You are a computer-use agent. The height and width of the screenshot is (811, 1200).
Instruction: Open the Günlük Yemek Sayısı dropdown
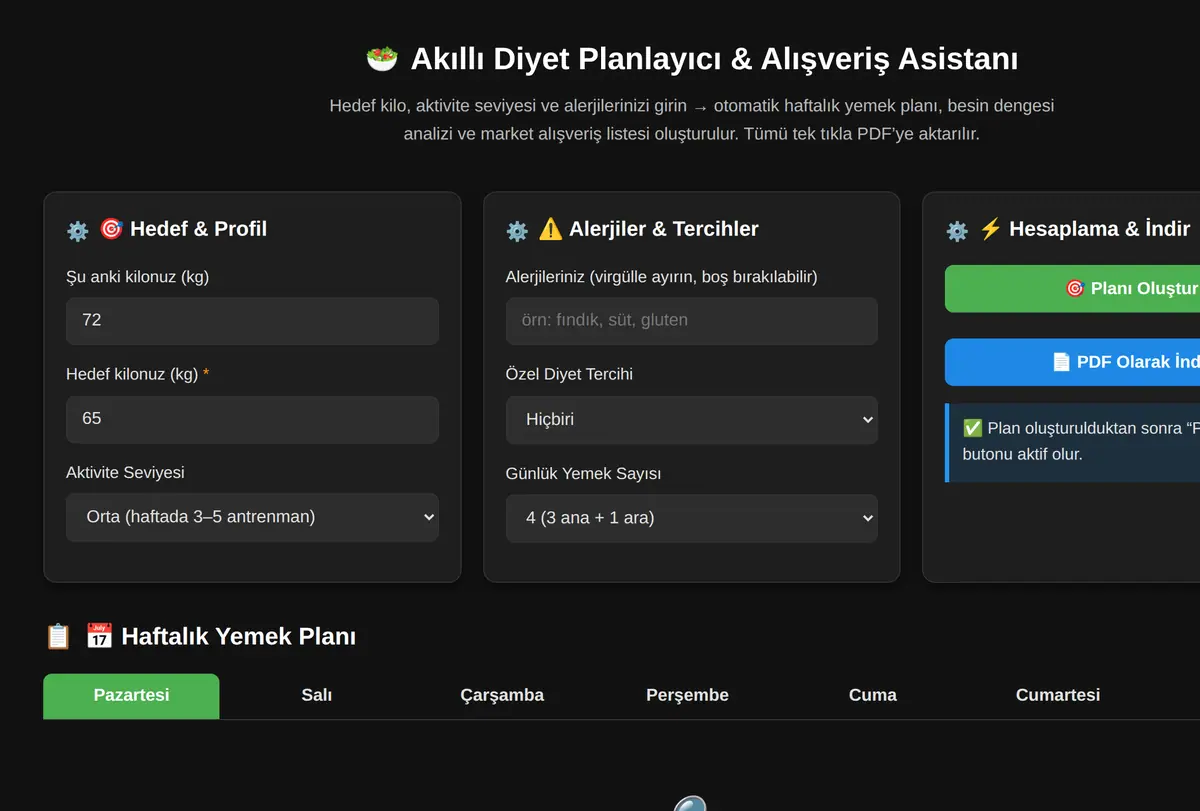point(692,518)
